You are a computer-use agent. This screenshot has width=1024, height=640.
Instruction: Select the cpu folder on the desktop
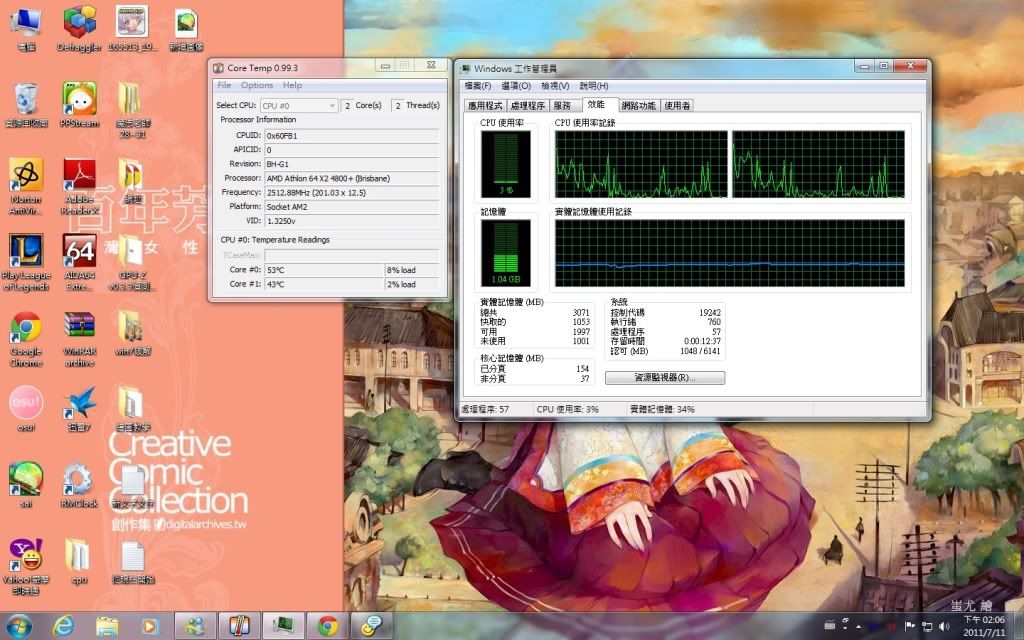click(80, 559)
